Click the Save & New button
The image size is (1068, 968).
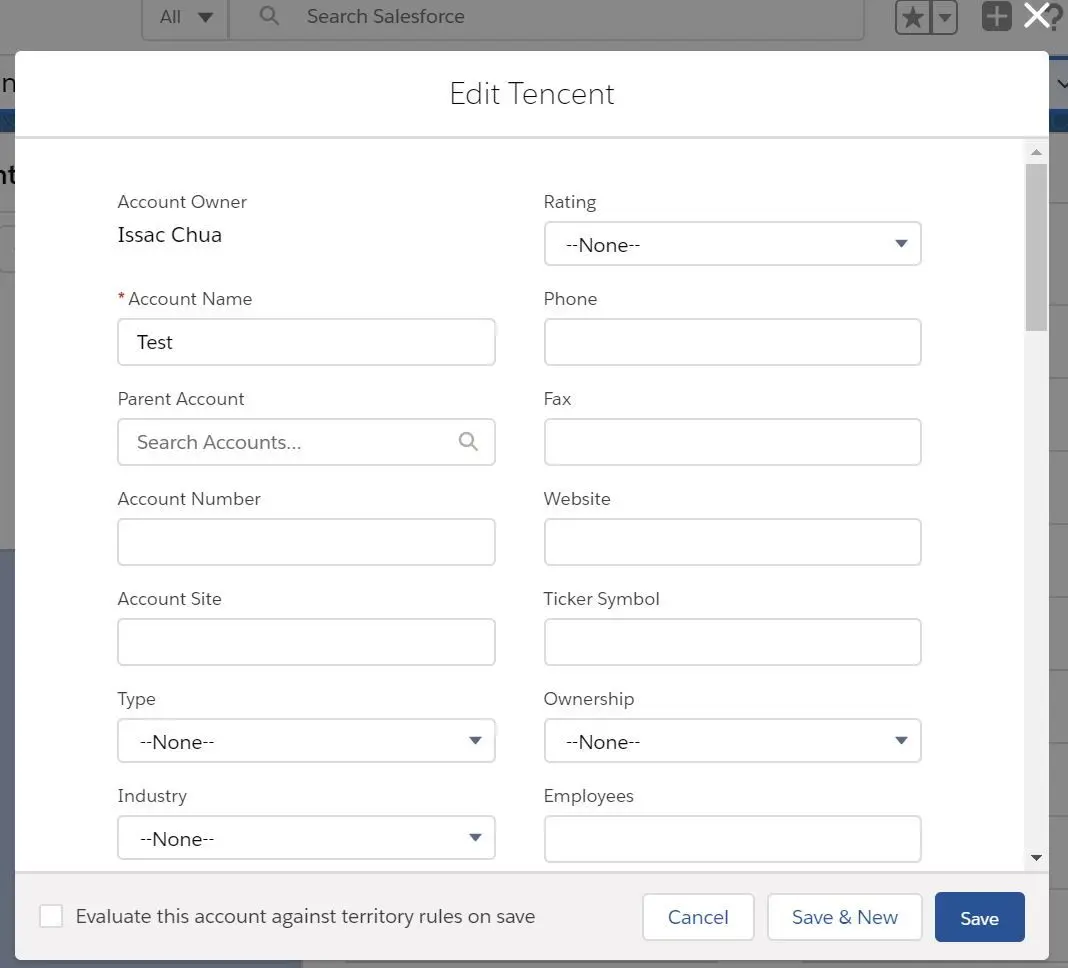(x=845, y=917)
